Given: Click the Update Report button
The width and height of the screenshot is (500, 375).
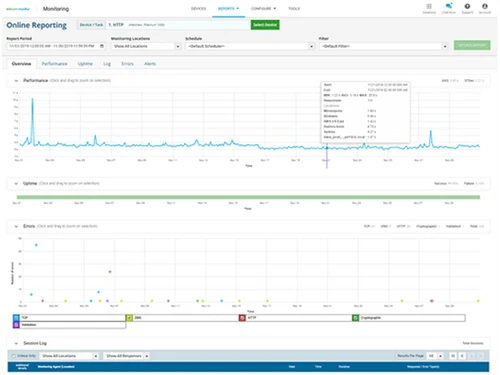Looking at the screenshot, I should 472,45.
